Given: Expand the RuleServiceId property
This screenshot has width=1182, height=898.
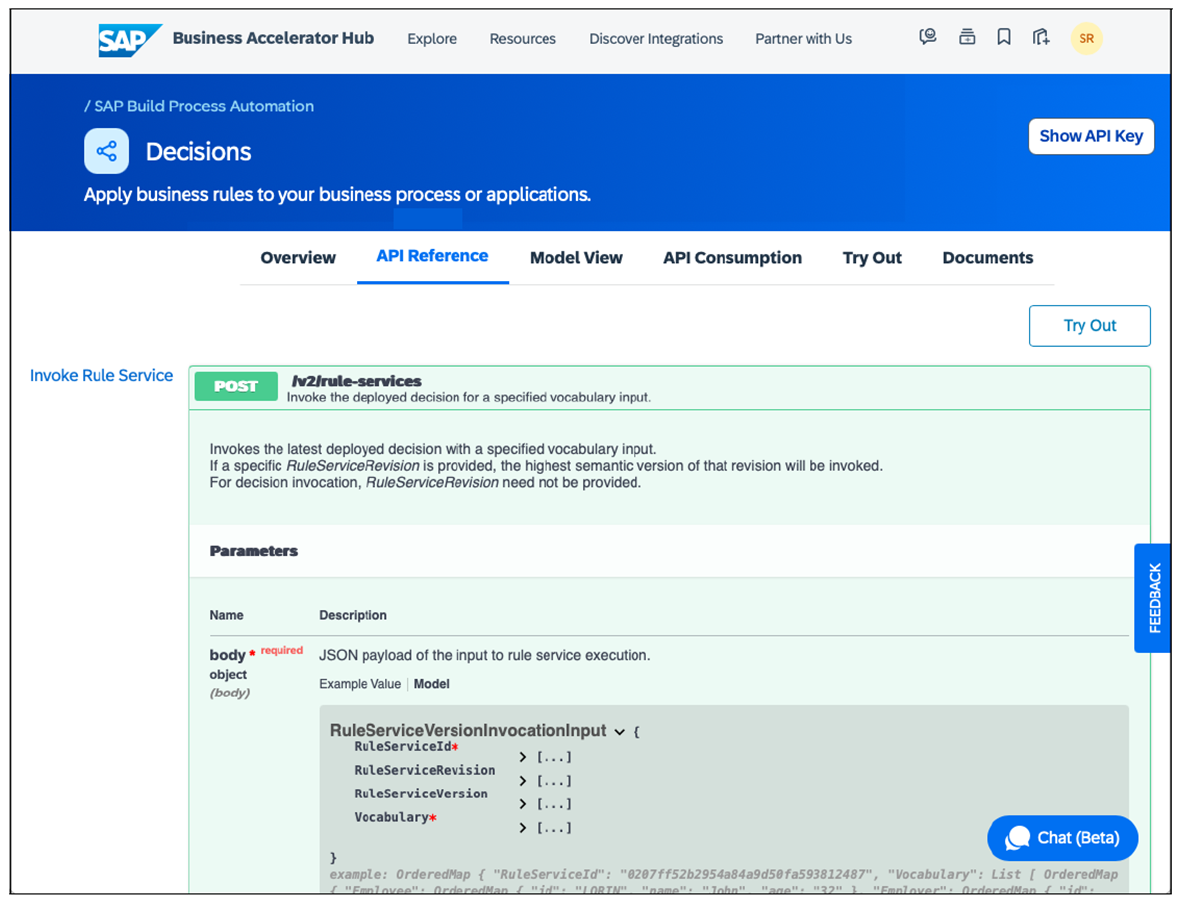Looking at the screenshot, I should pos(523,758).
